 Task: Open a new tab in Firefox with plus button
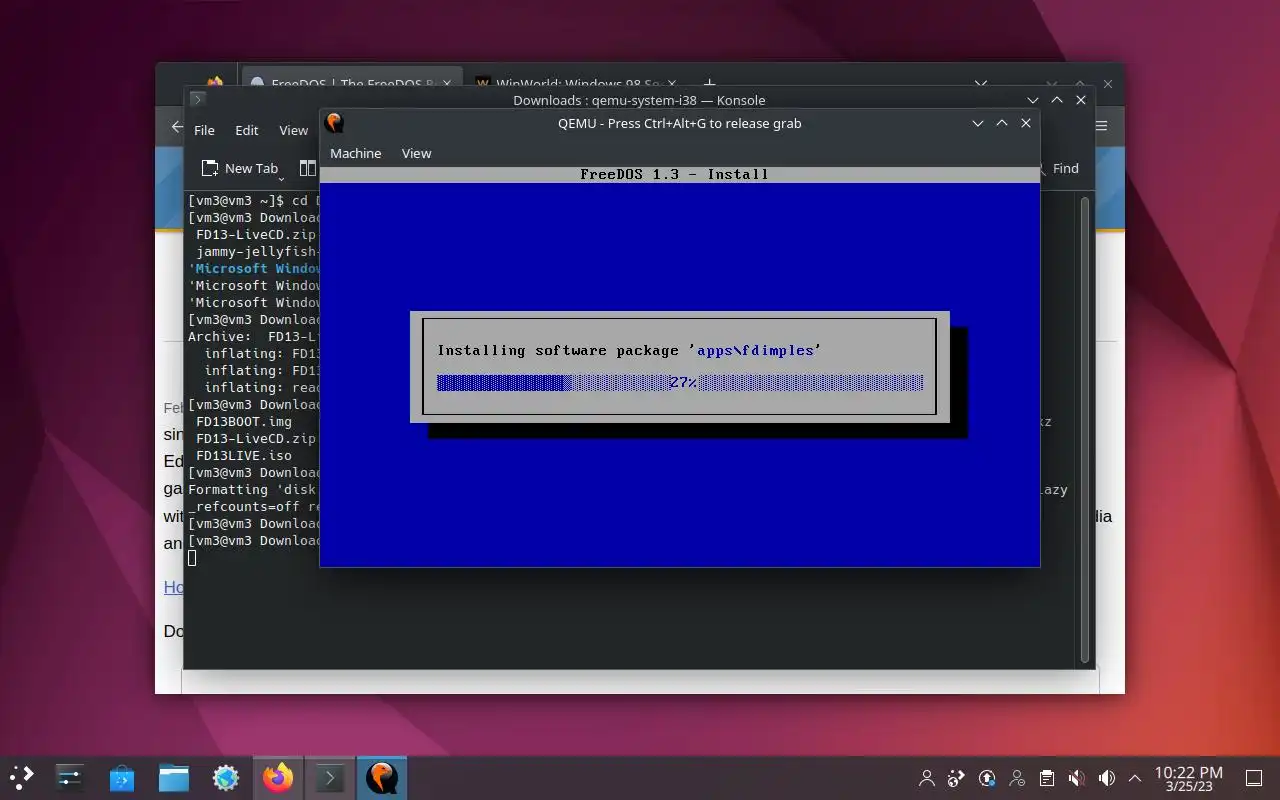(709, 84)
